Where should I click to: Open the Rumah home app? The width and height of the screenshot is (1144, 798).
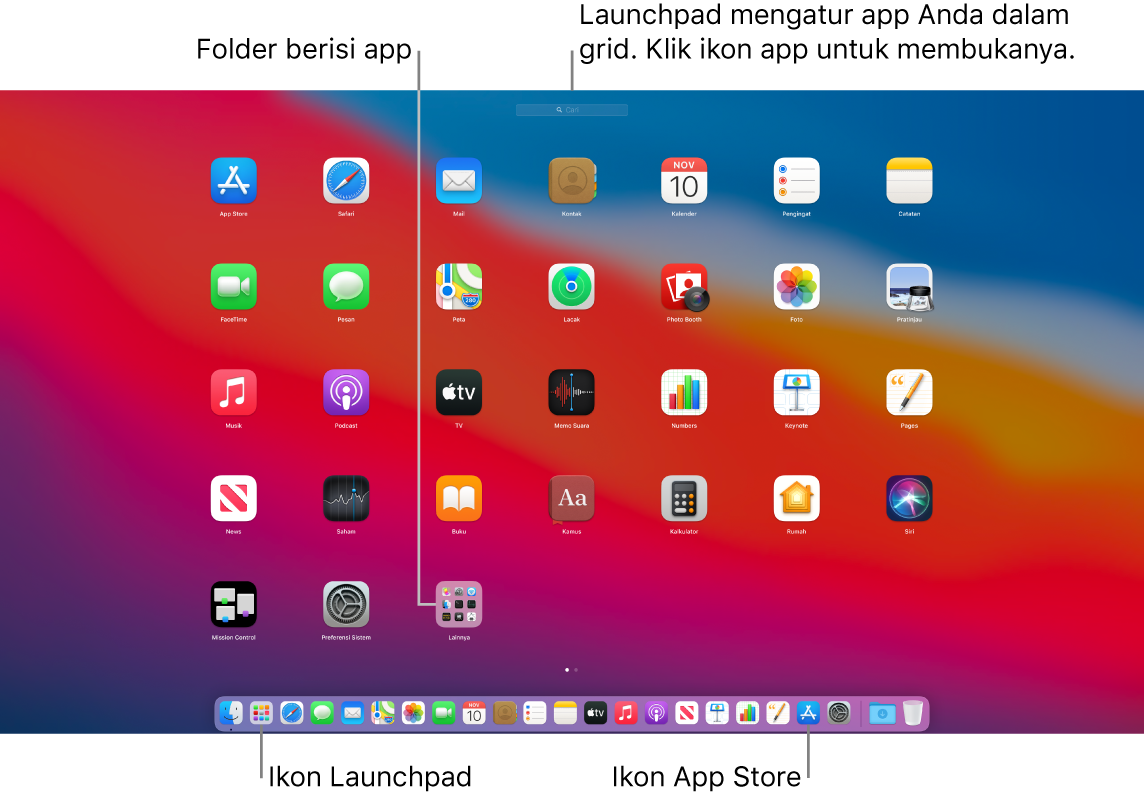pos(796,498)
